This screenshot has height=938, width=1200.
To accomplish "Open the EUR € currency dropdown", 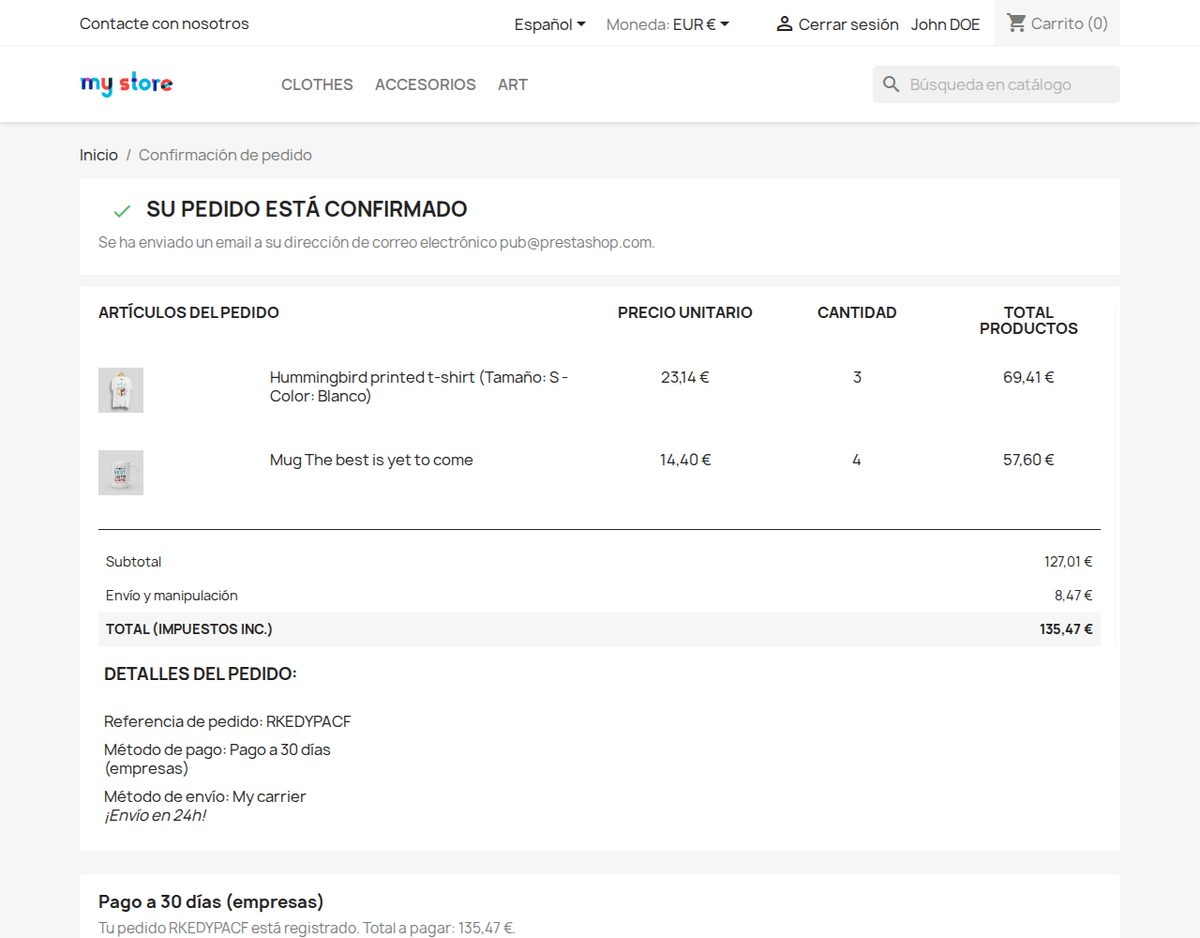I will (701, 24).
